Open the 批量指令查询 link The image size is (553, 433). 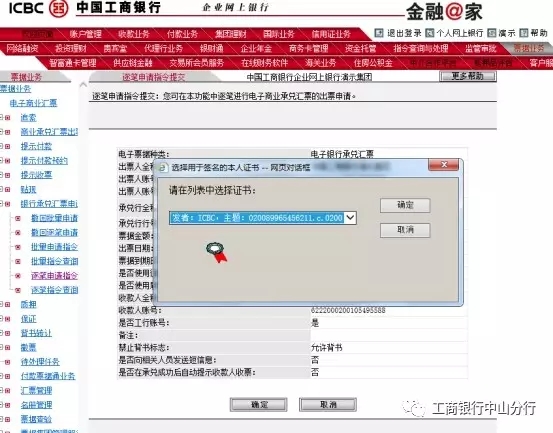pyautogui.click(x=55, y=261)
